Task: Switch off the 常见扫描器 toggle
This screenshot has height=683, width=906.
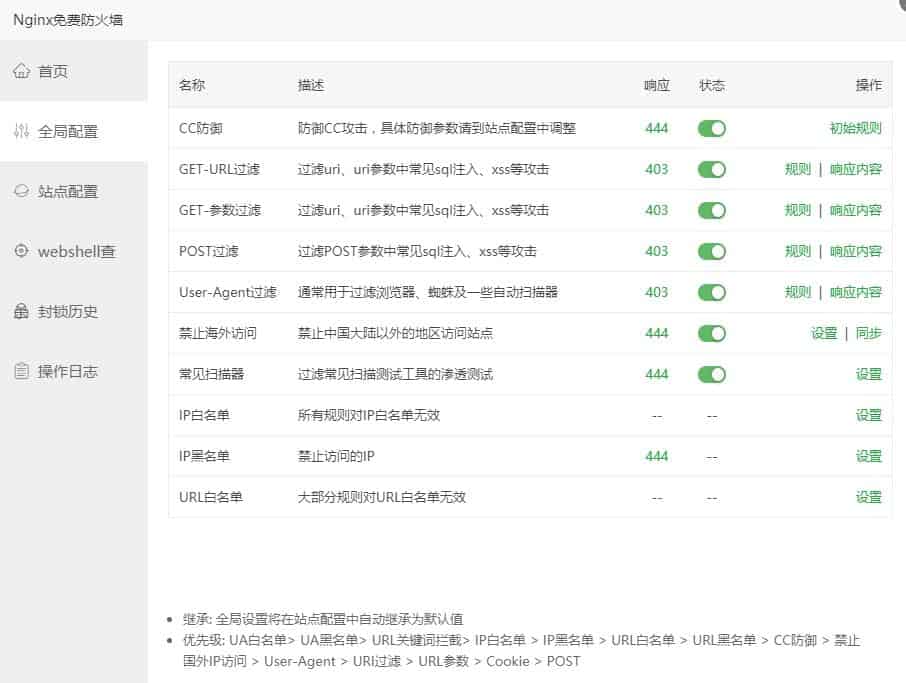Action: [711, 375]
